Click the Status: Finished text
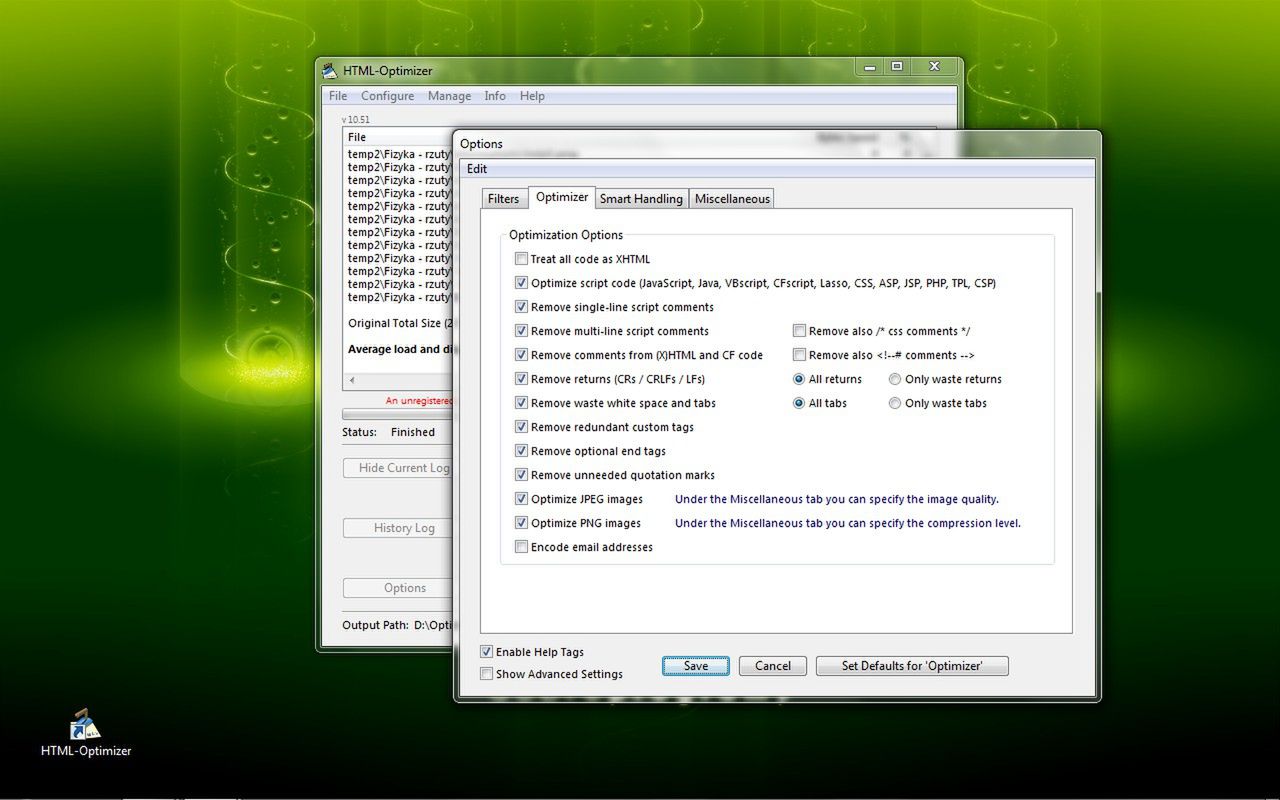 (388, 432)
